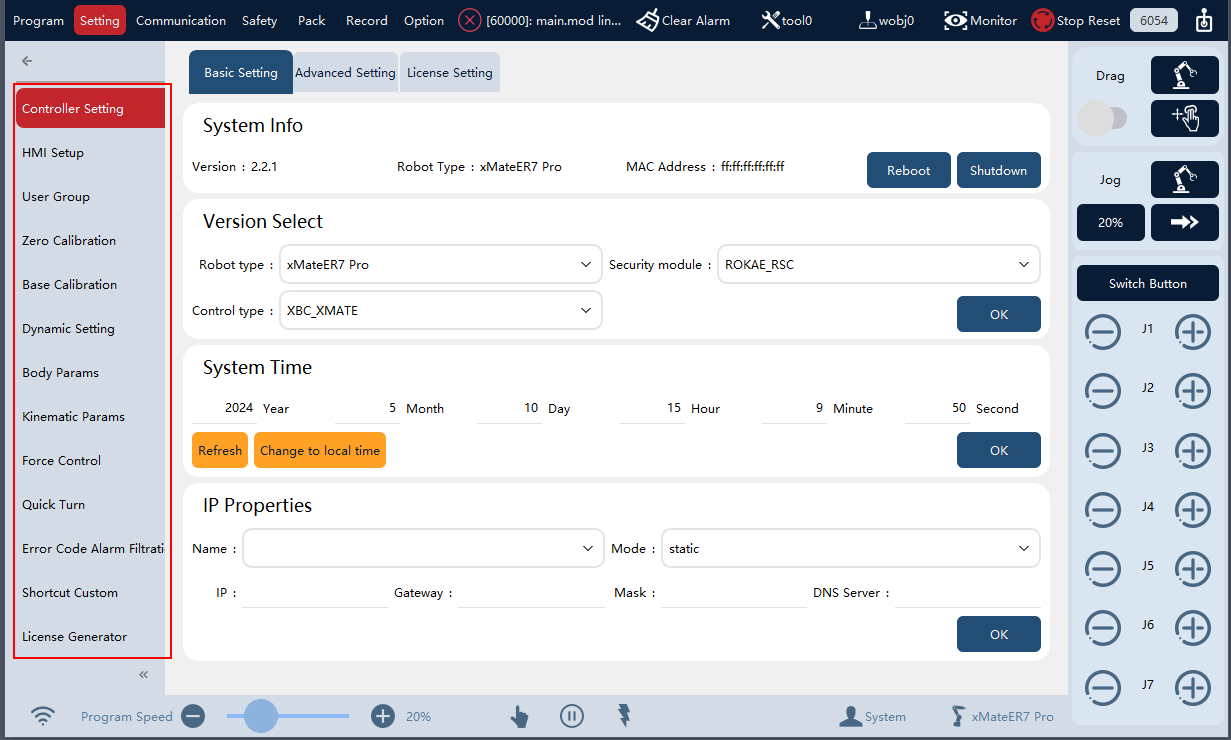Click the robot arm icon beside Drag
Viewport: 1231px width, 740px height.
coord(1185,75)
